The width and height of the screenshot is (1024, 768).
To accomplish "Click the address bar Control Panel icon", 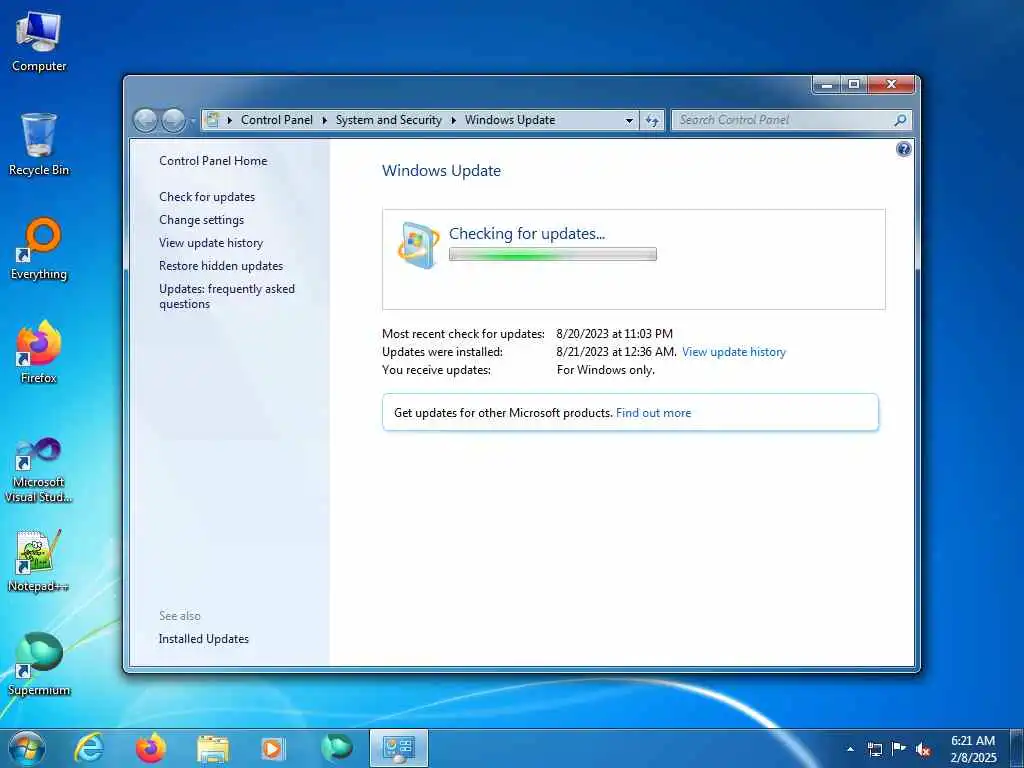I will coord(212,120).
